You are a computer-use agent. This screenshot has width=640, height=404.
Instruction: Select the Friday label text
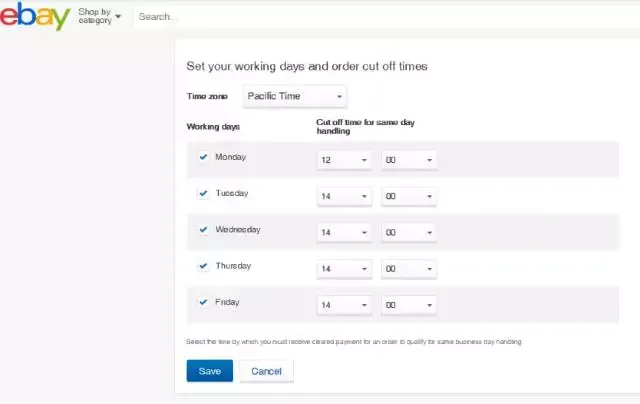point(227,302)
